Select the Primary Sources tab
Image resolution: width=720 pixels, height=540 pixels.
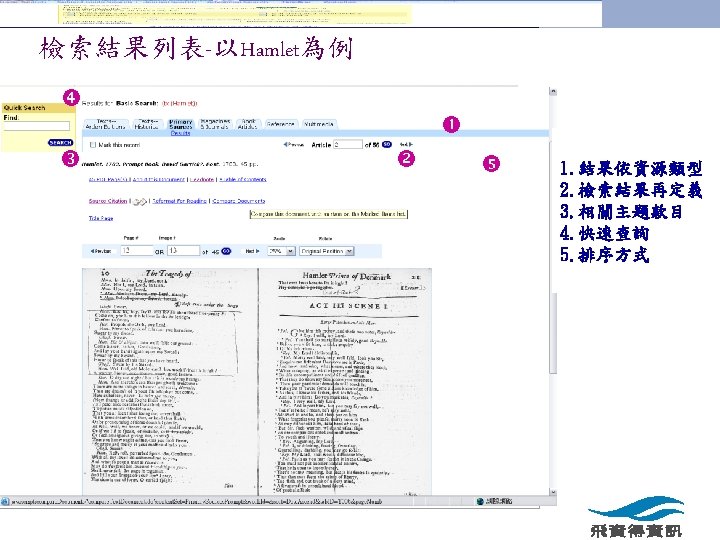[180, 124]
